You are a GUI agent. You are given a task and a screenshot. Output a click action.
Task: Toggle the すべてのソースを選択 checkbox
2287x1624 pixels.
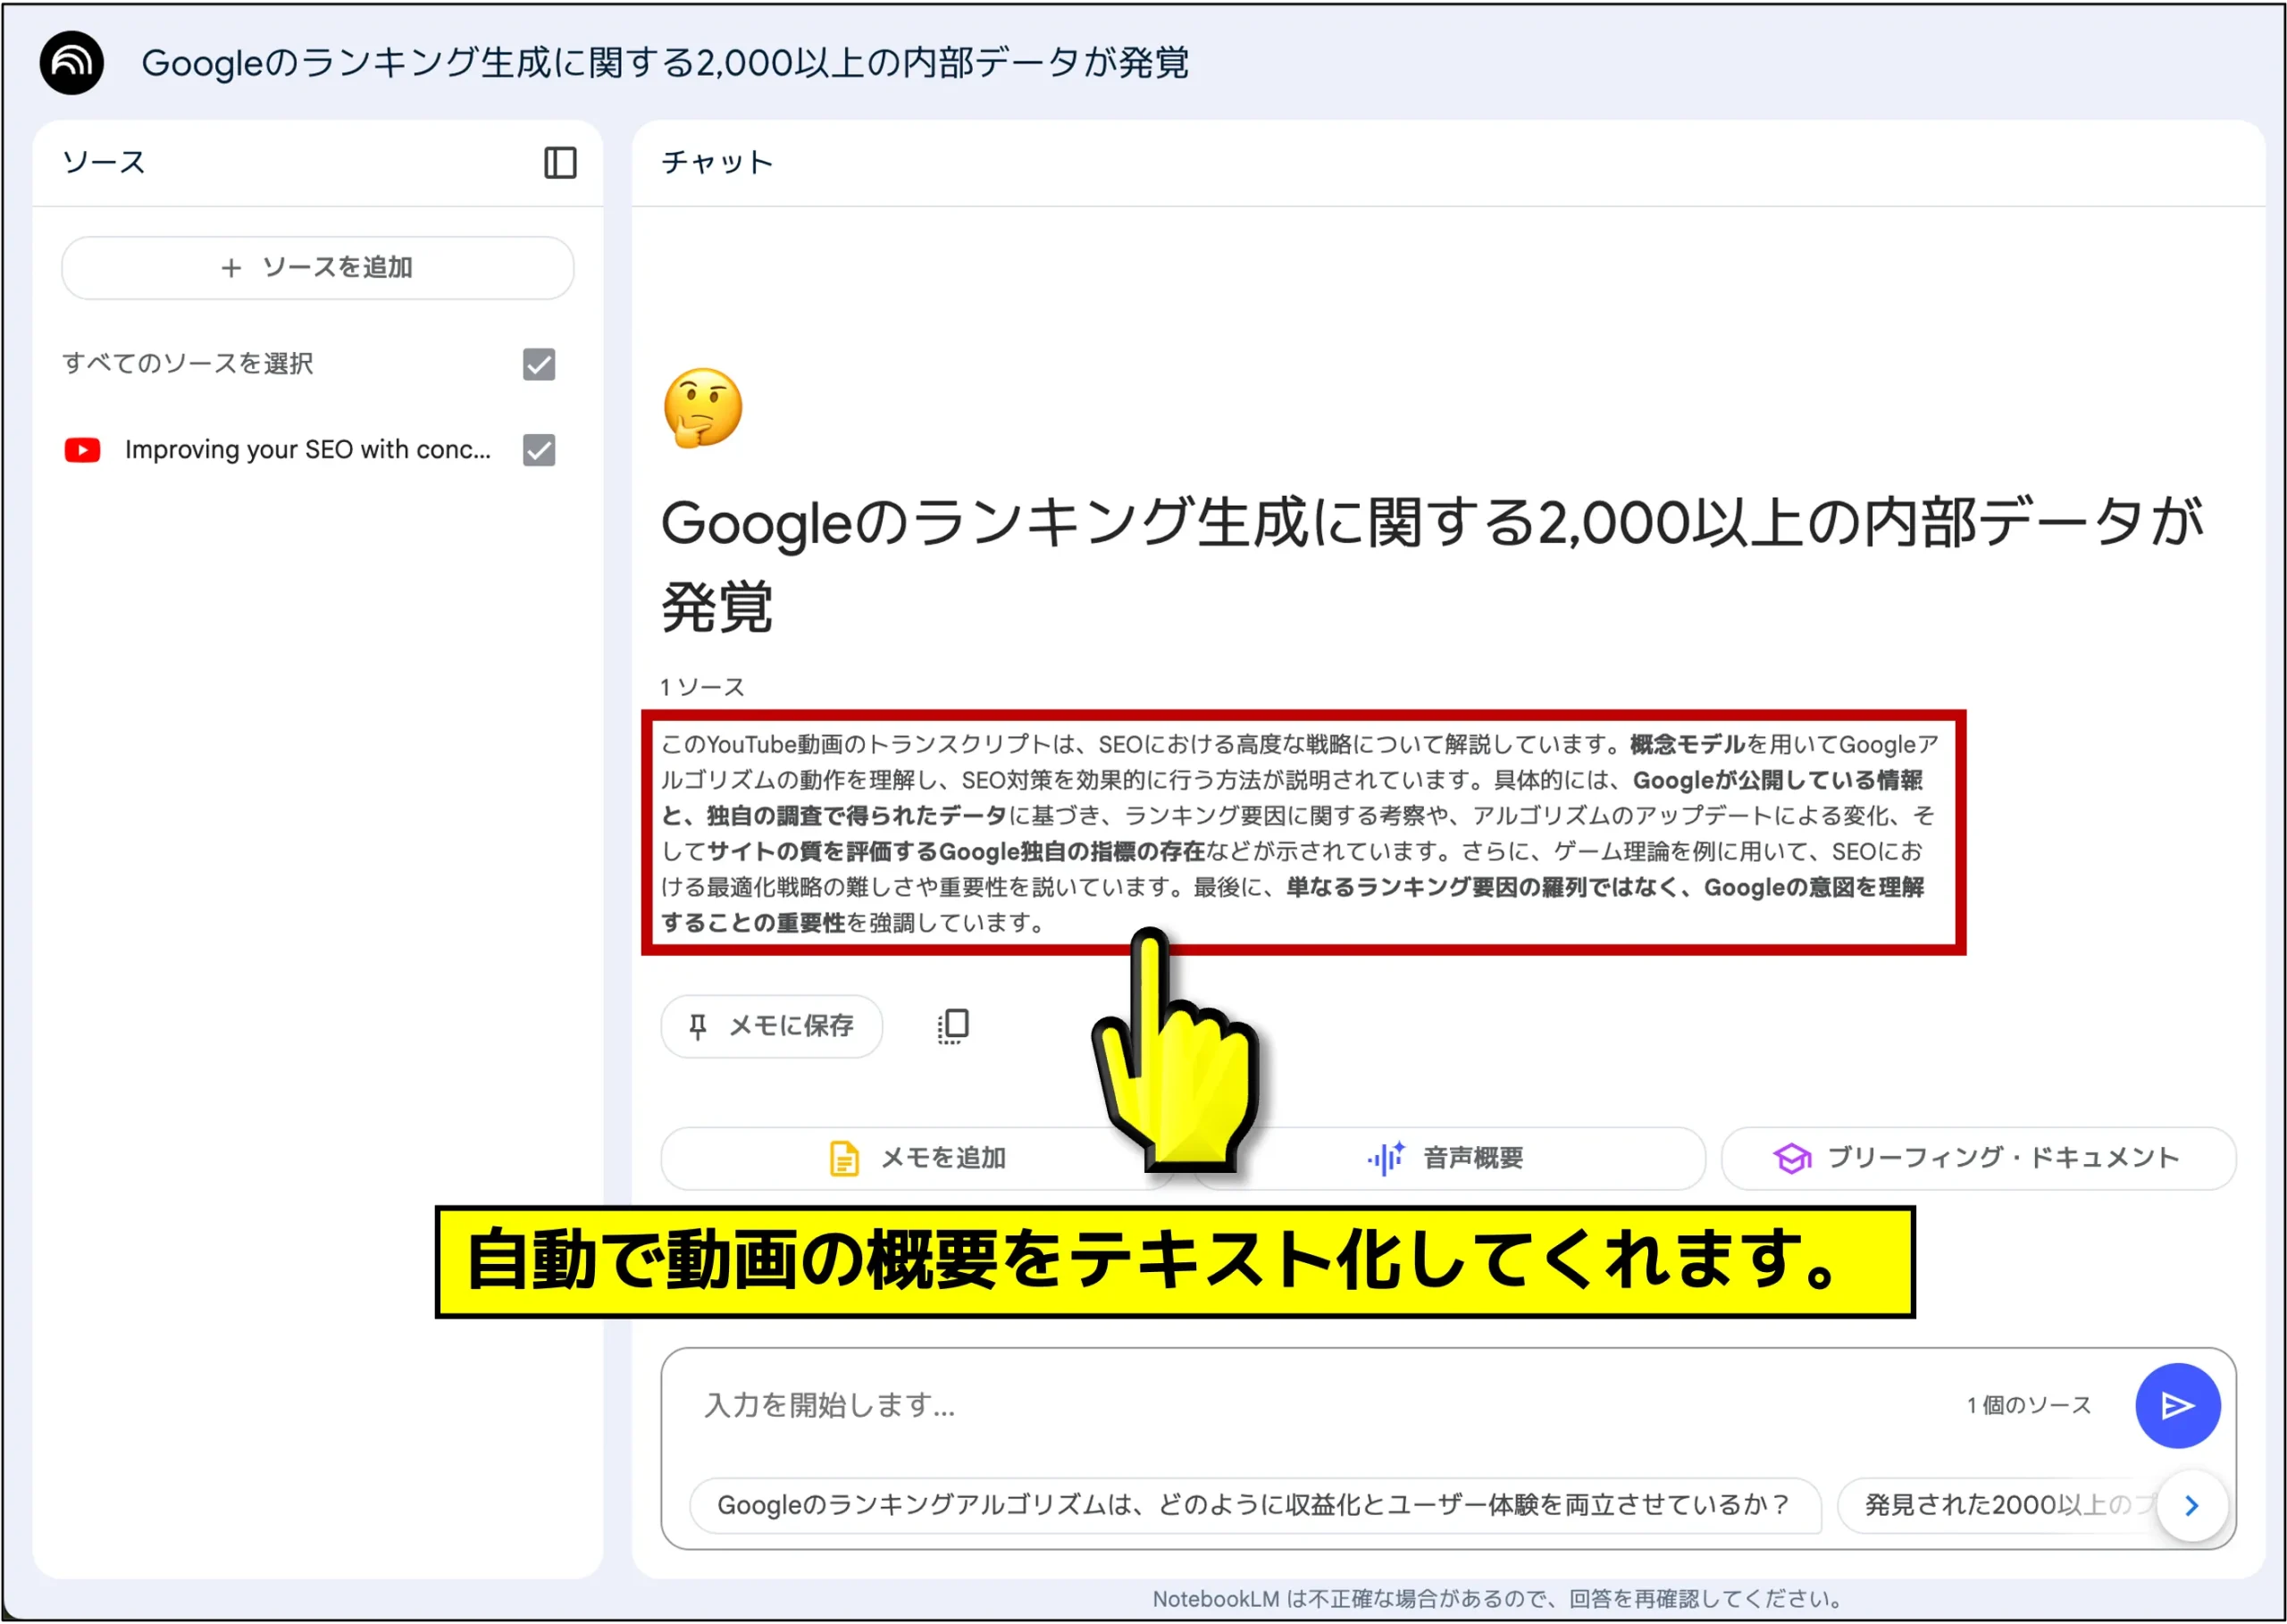539,364
